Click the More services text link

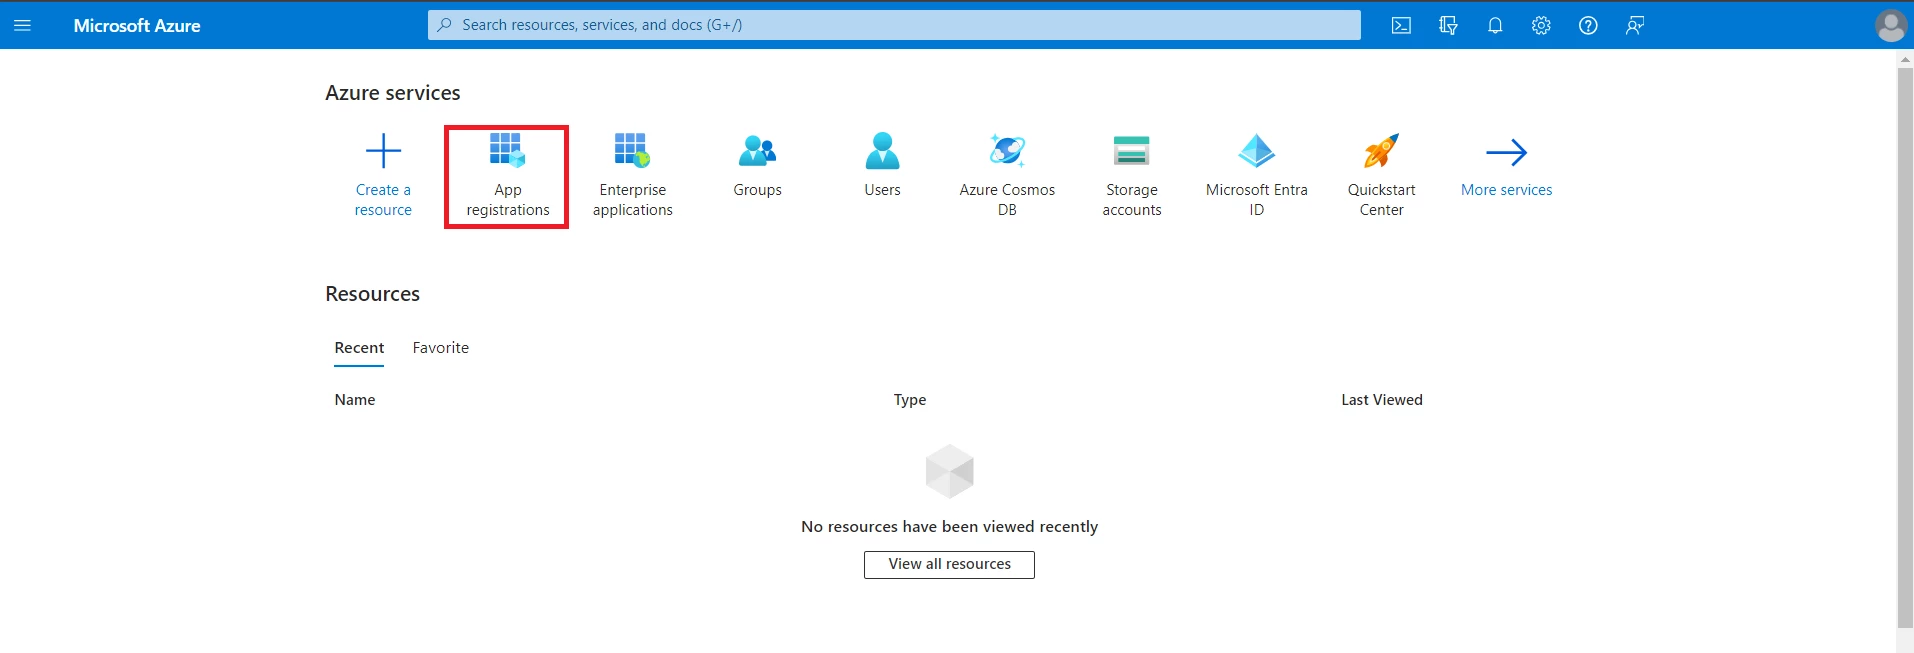(1506, 190)
